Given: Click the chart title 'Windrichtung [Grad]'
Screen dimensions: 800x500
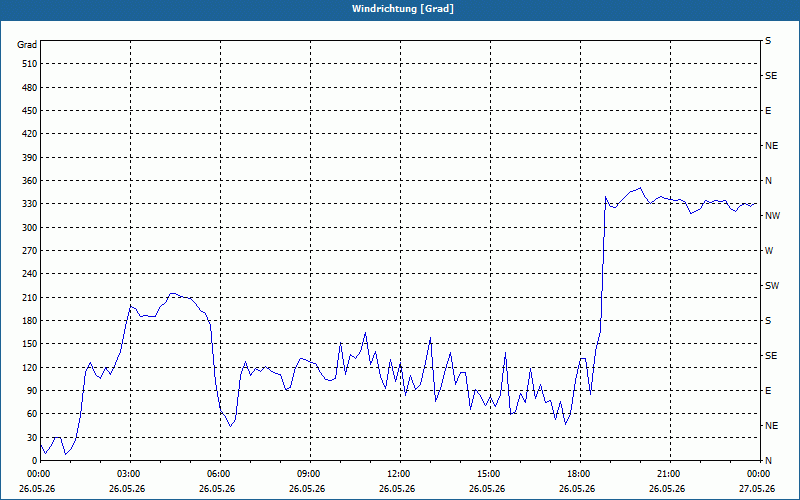Looking at the screenshot, I should pos(403,9).
